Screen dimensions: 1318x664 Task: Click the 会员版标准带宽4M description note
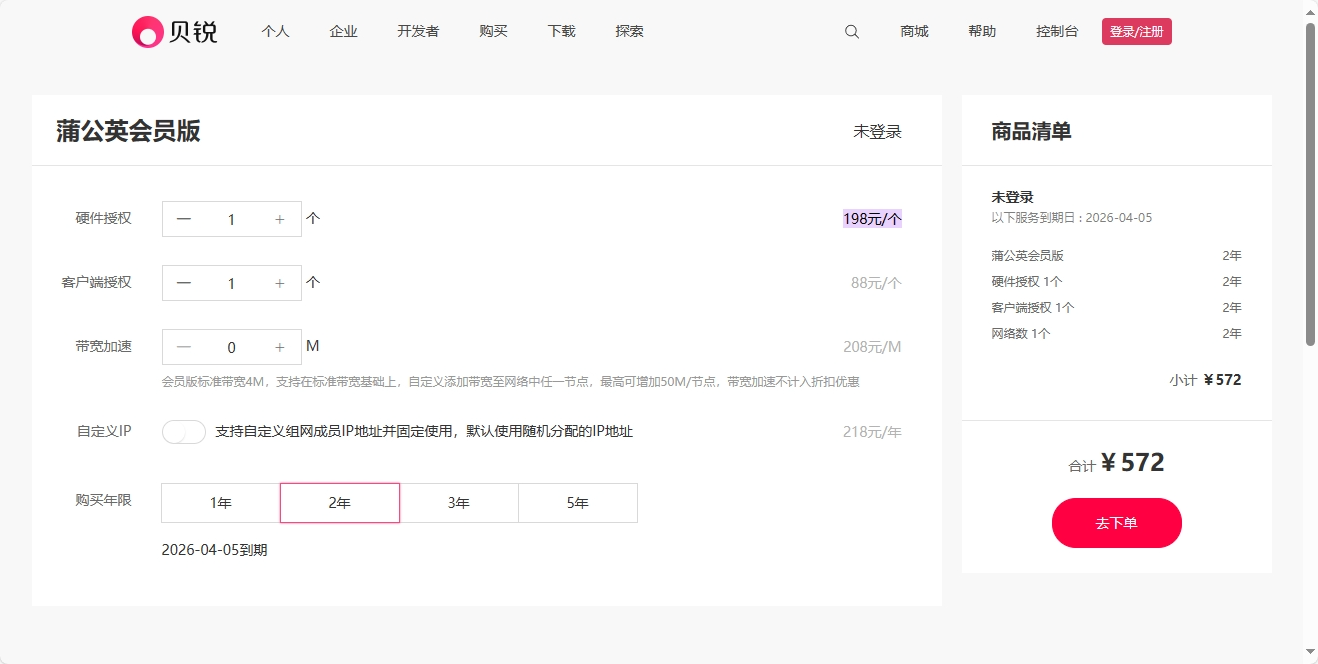coord(510,382)
